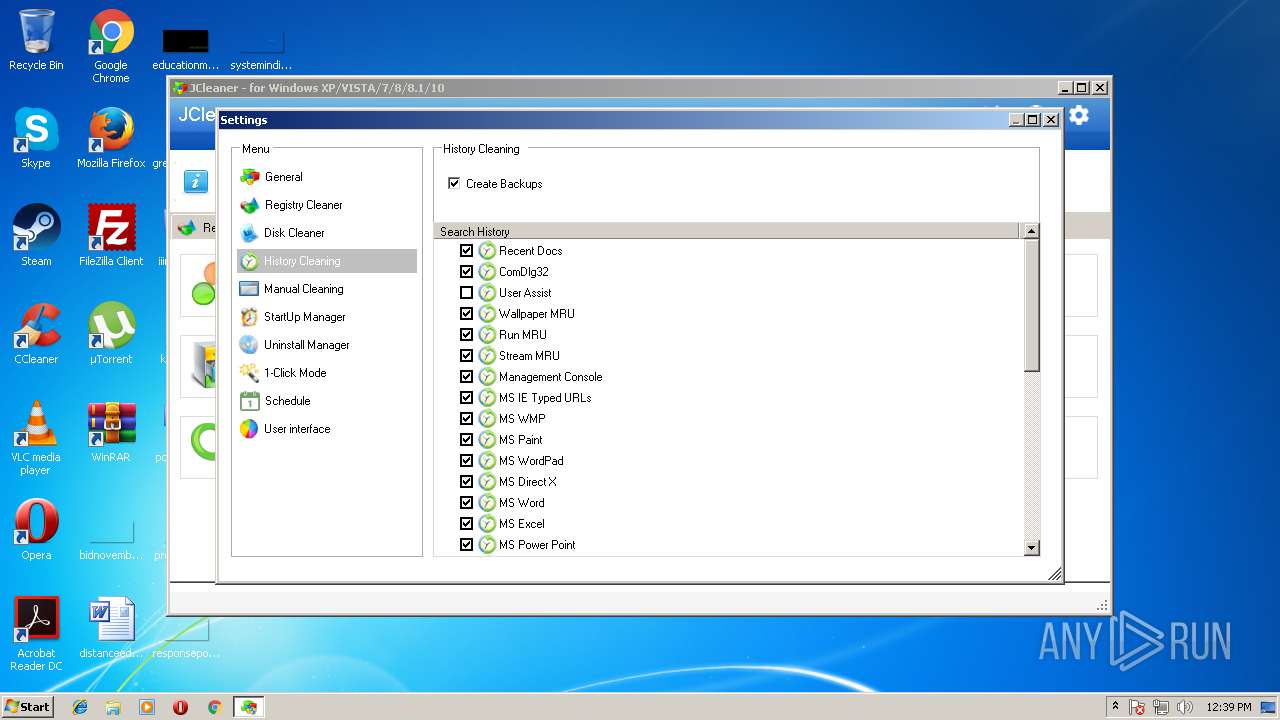Image resolution: width=1280 pixels, height=720 pixels.
Task: Click the Disk Cleaner icon
Action: [x=249, y=233]
